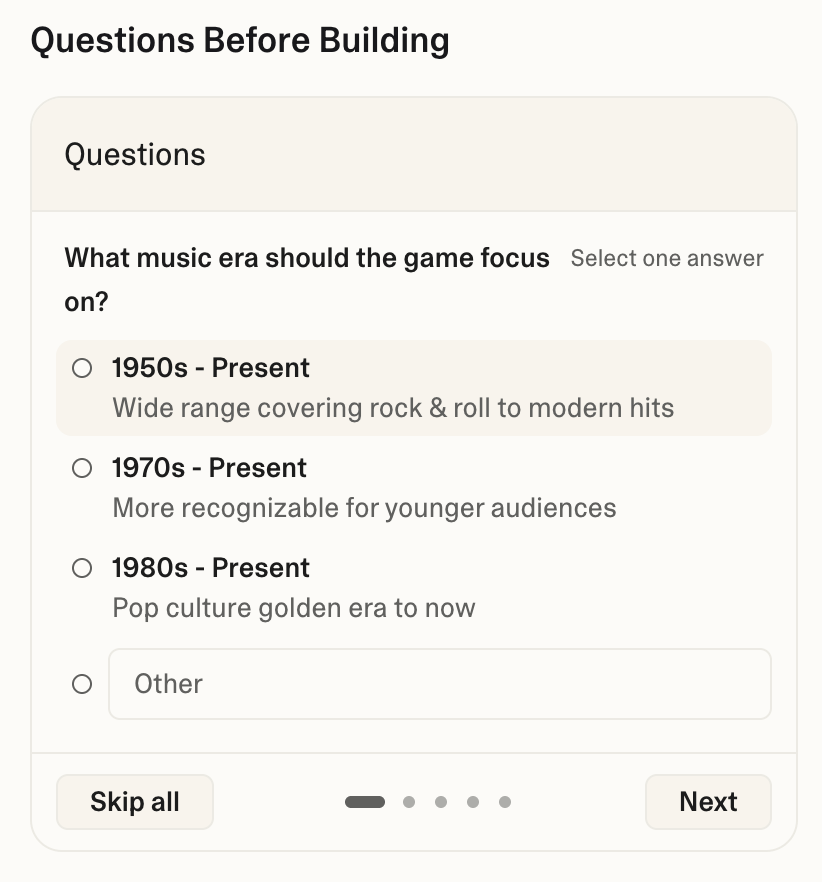This screenshot has height=882, width=822.
Task: Click "Pop culture golden era to now" text
Action: point(294,608)
